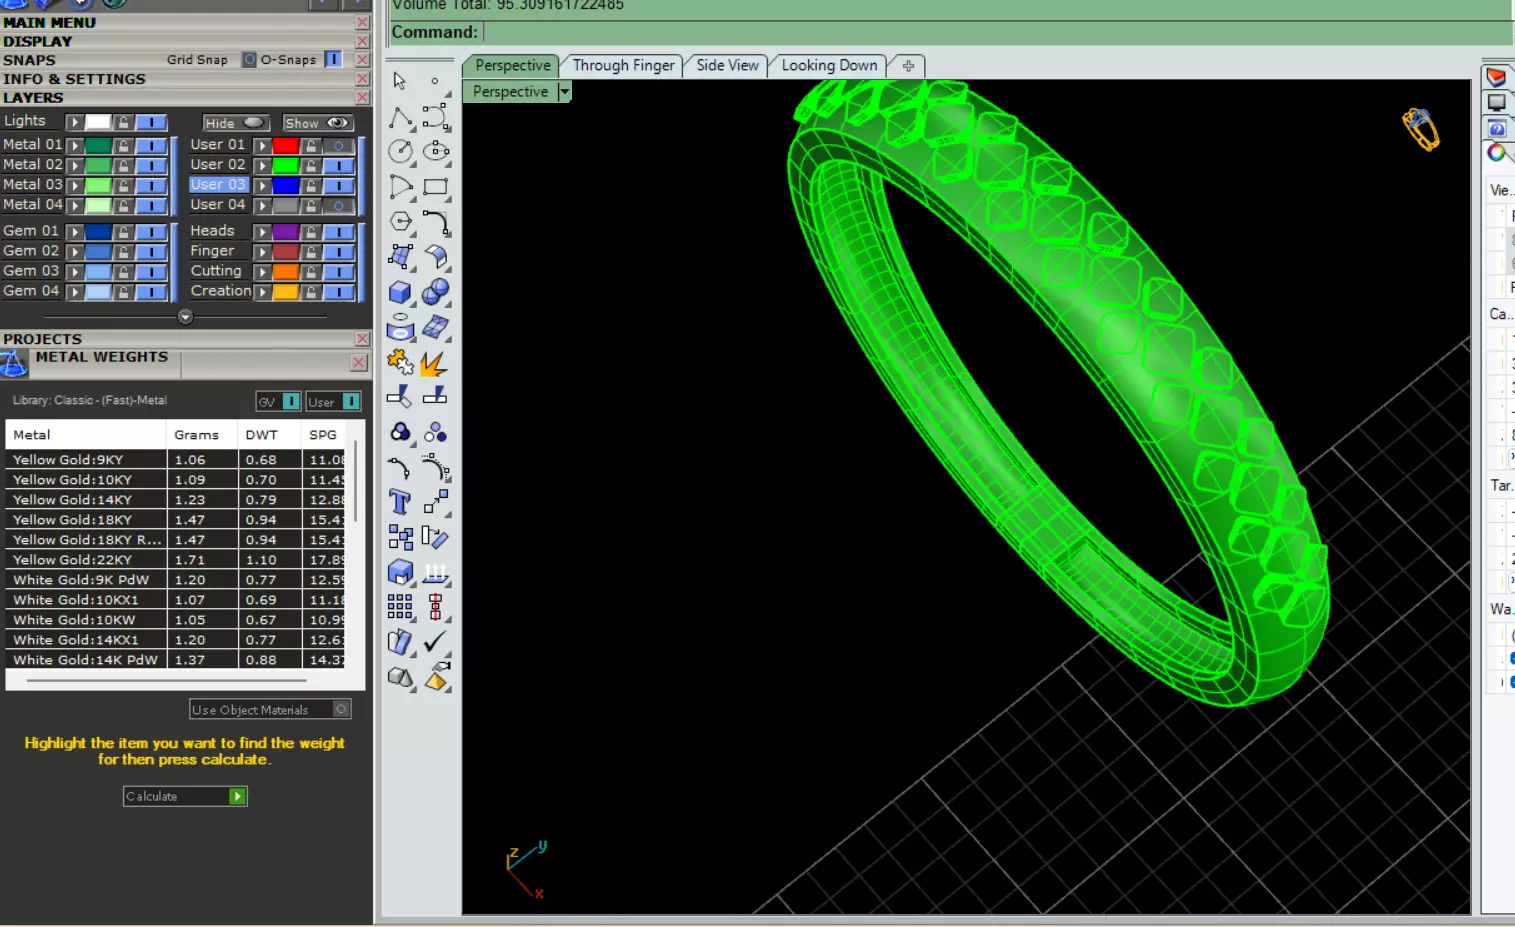Click the Cutting orange color swatch
Viewport: 1515px width, 927px height.
(286, 272)
